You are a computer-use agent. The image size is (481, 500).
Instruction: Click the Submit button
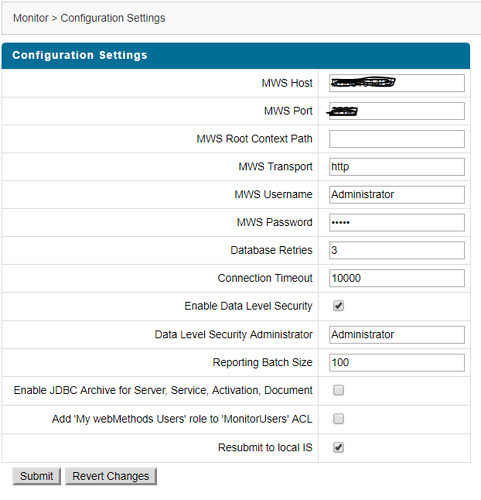[x=37, y=476]
